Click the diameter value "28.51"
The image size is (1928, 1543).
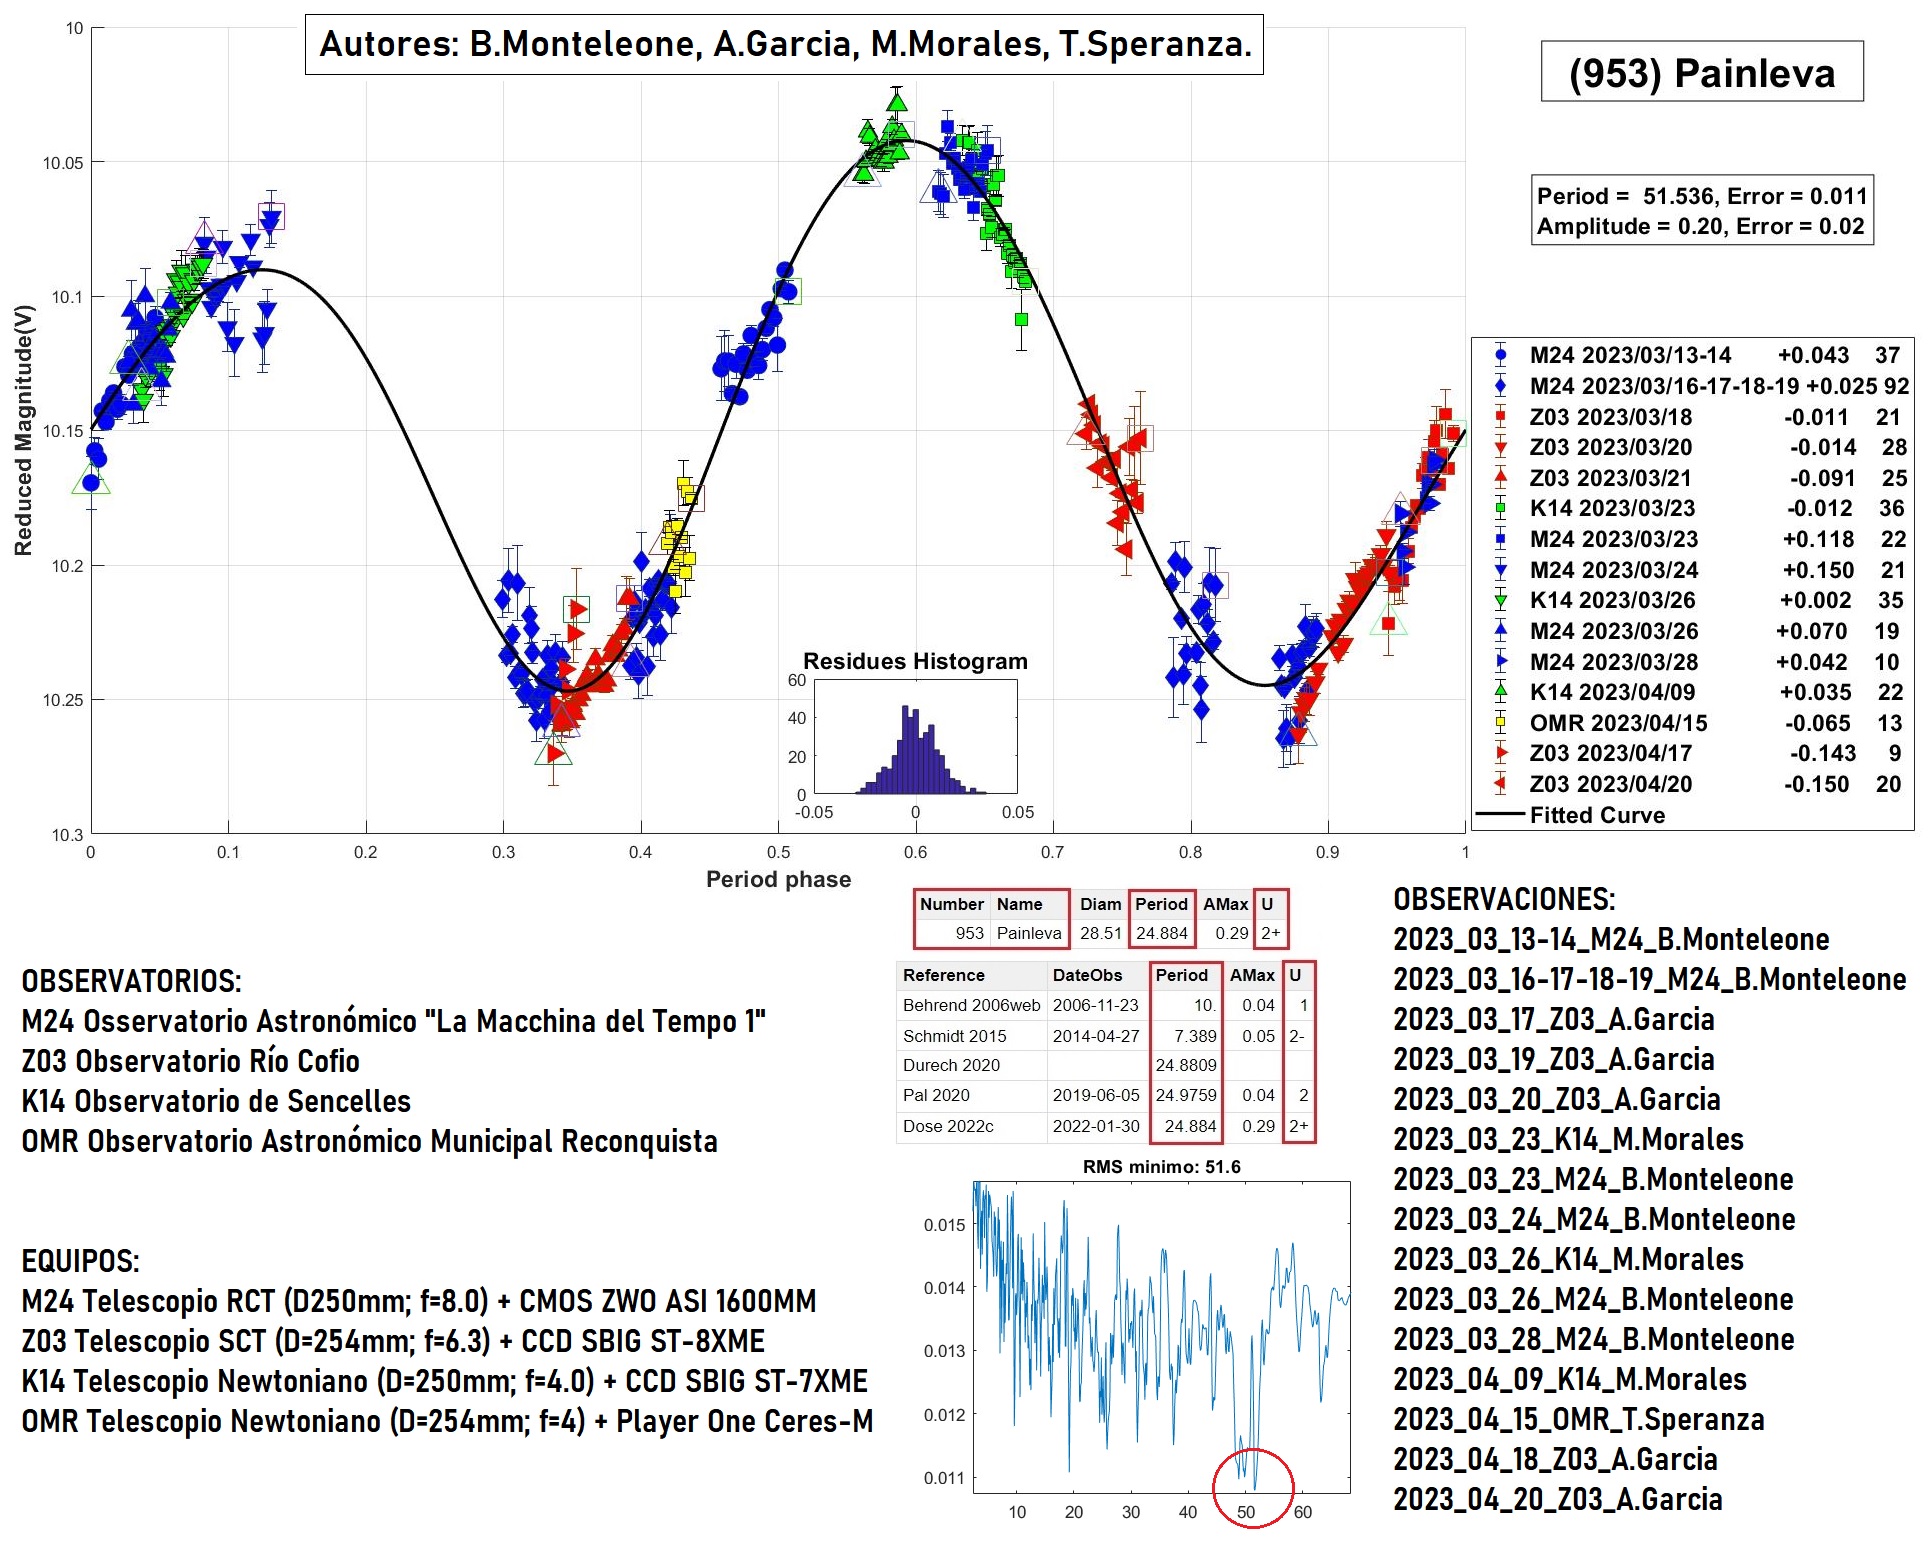point(1100,933)
